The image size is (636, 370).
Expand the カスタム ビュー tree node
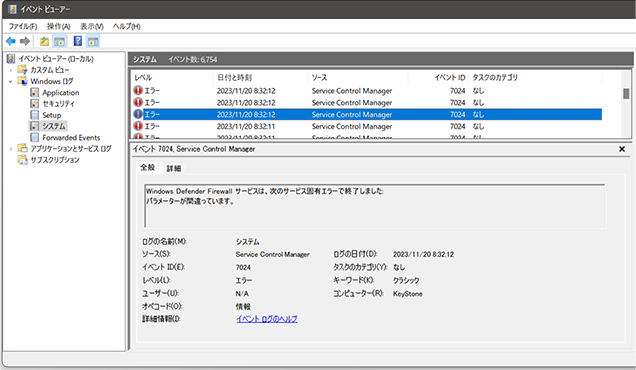coord(11,70)
